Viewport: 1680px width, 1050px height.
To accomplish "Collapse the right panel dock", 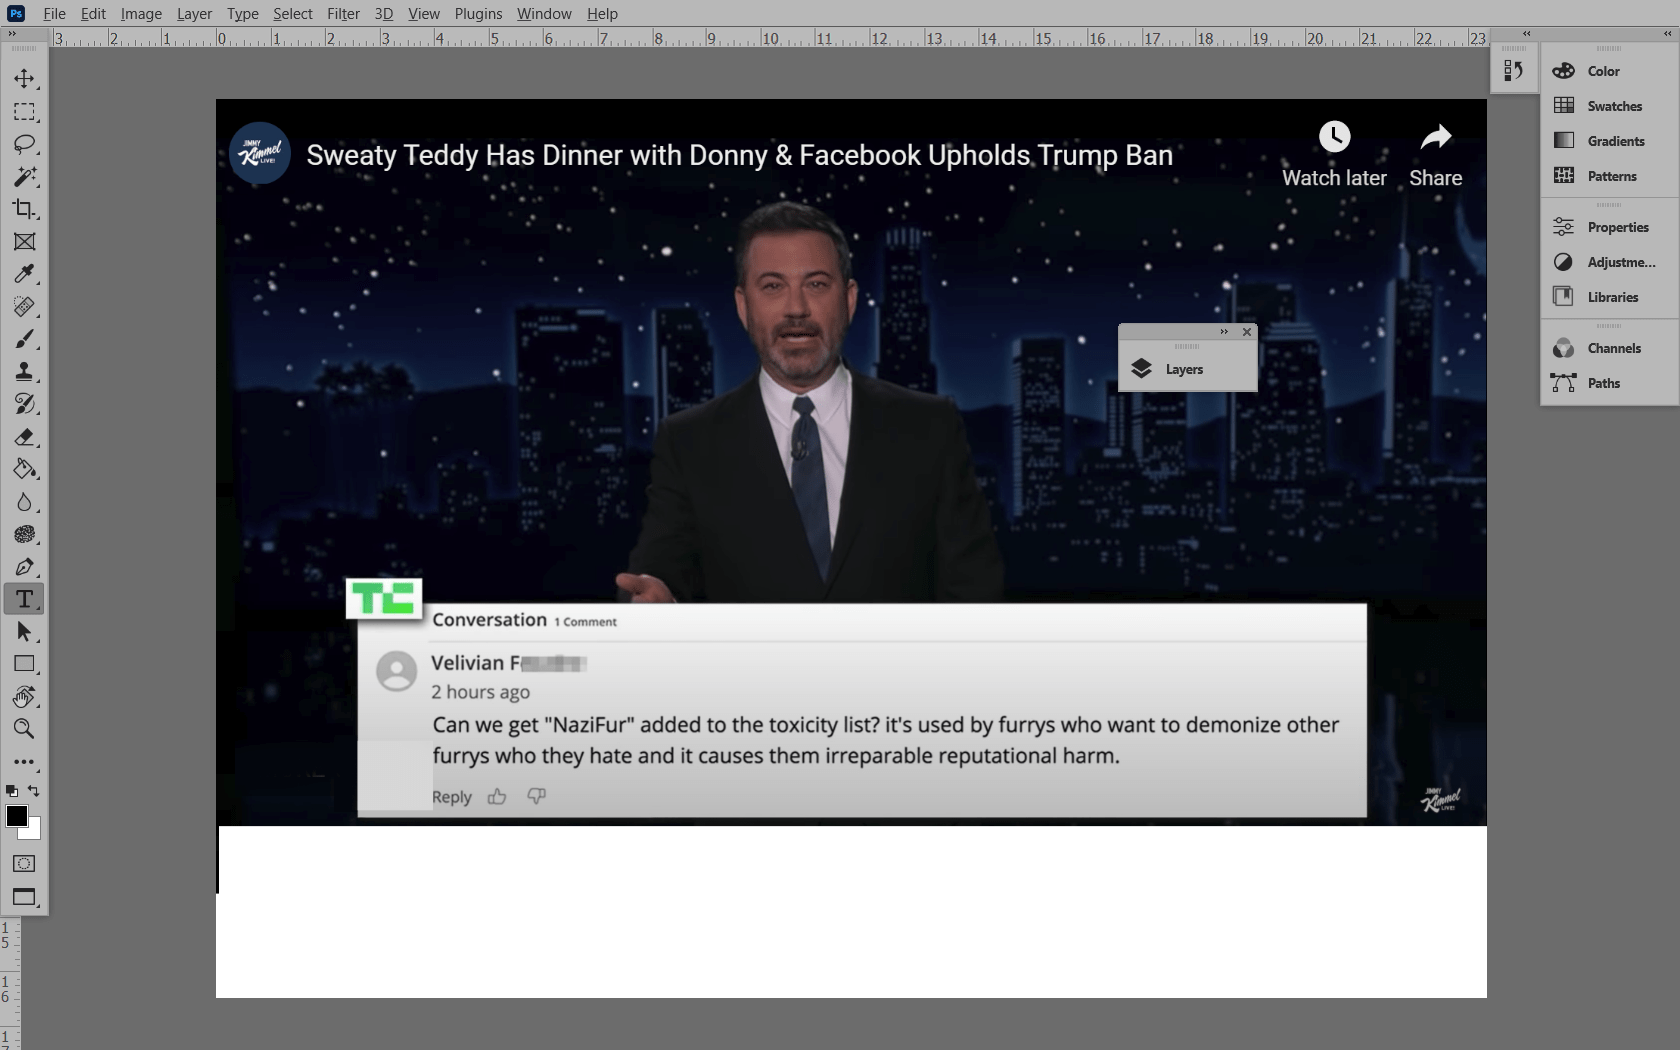I will [1527, 33].
